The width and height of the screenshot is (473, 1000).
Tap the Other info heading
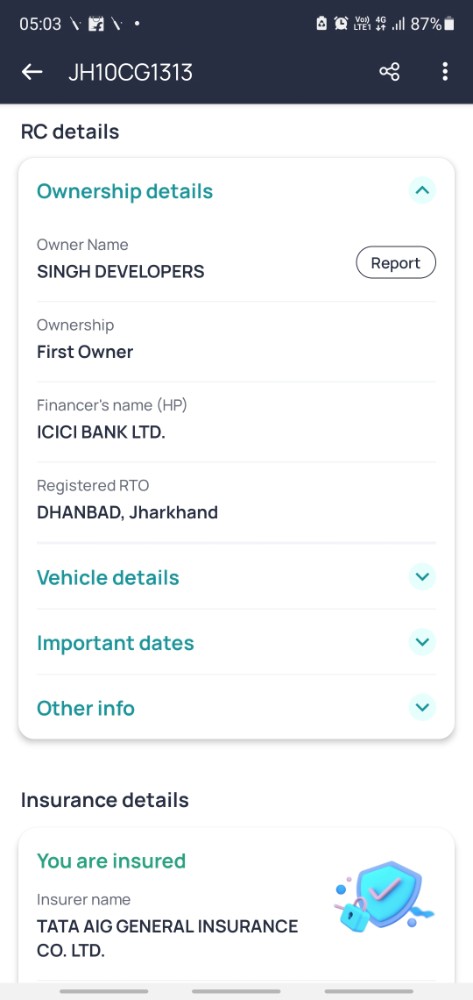coord(85,708)
